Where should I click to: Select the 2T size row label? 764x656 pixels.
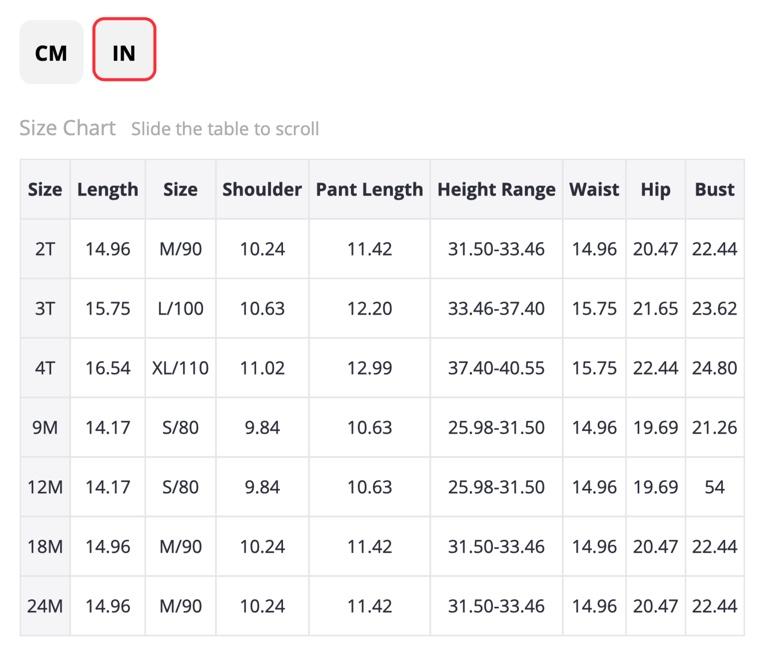coord(45,249)
